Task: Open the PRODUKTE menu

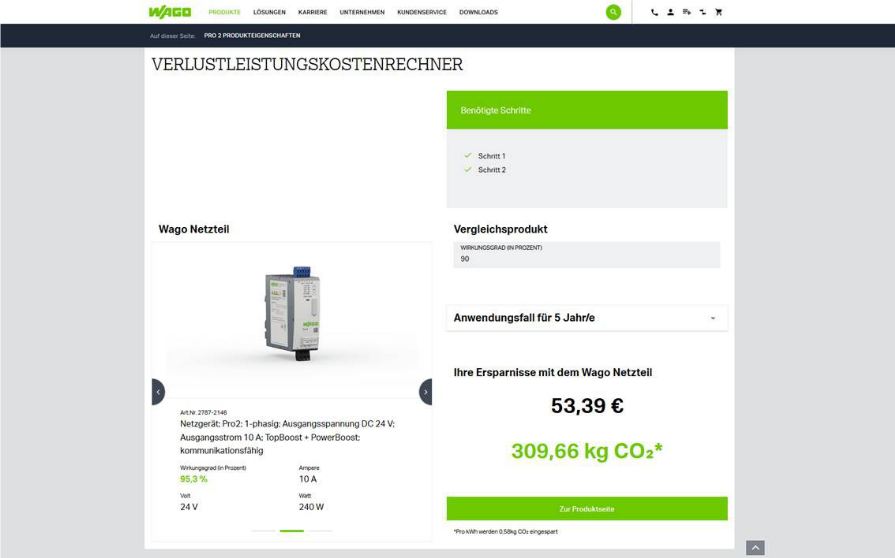Action: click(x=224, y=12)
